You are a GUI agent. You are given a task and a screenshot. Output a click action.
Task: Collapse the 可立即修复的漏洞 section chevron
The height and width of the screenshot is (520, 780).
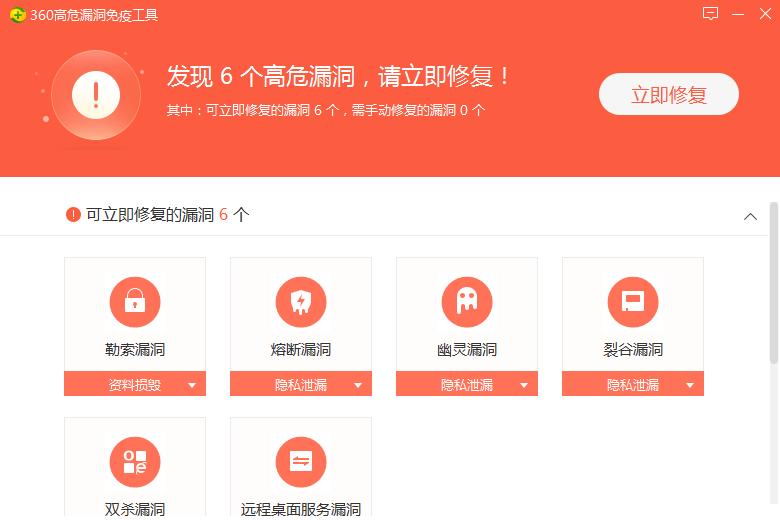(750, 216)
